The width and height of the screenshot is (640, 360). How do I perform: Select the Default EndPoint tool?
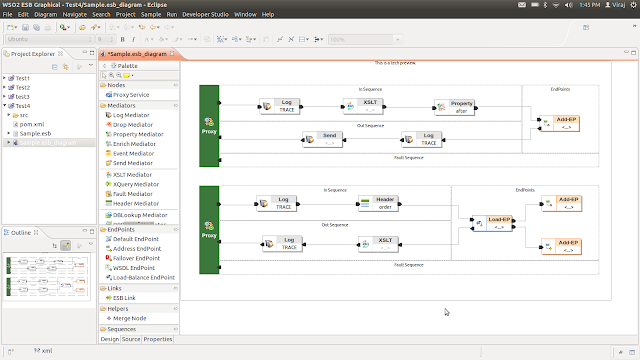coord(132,239)
